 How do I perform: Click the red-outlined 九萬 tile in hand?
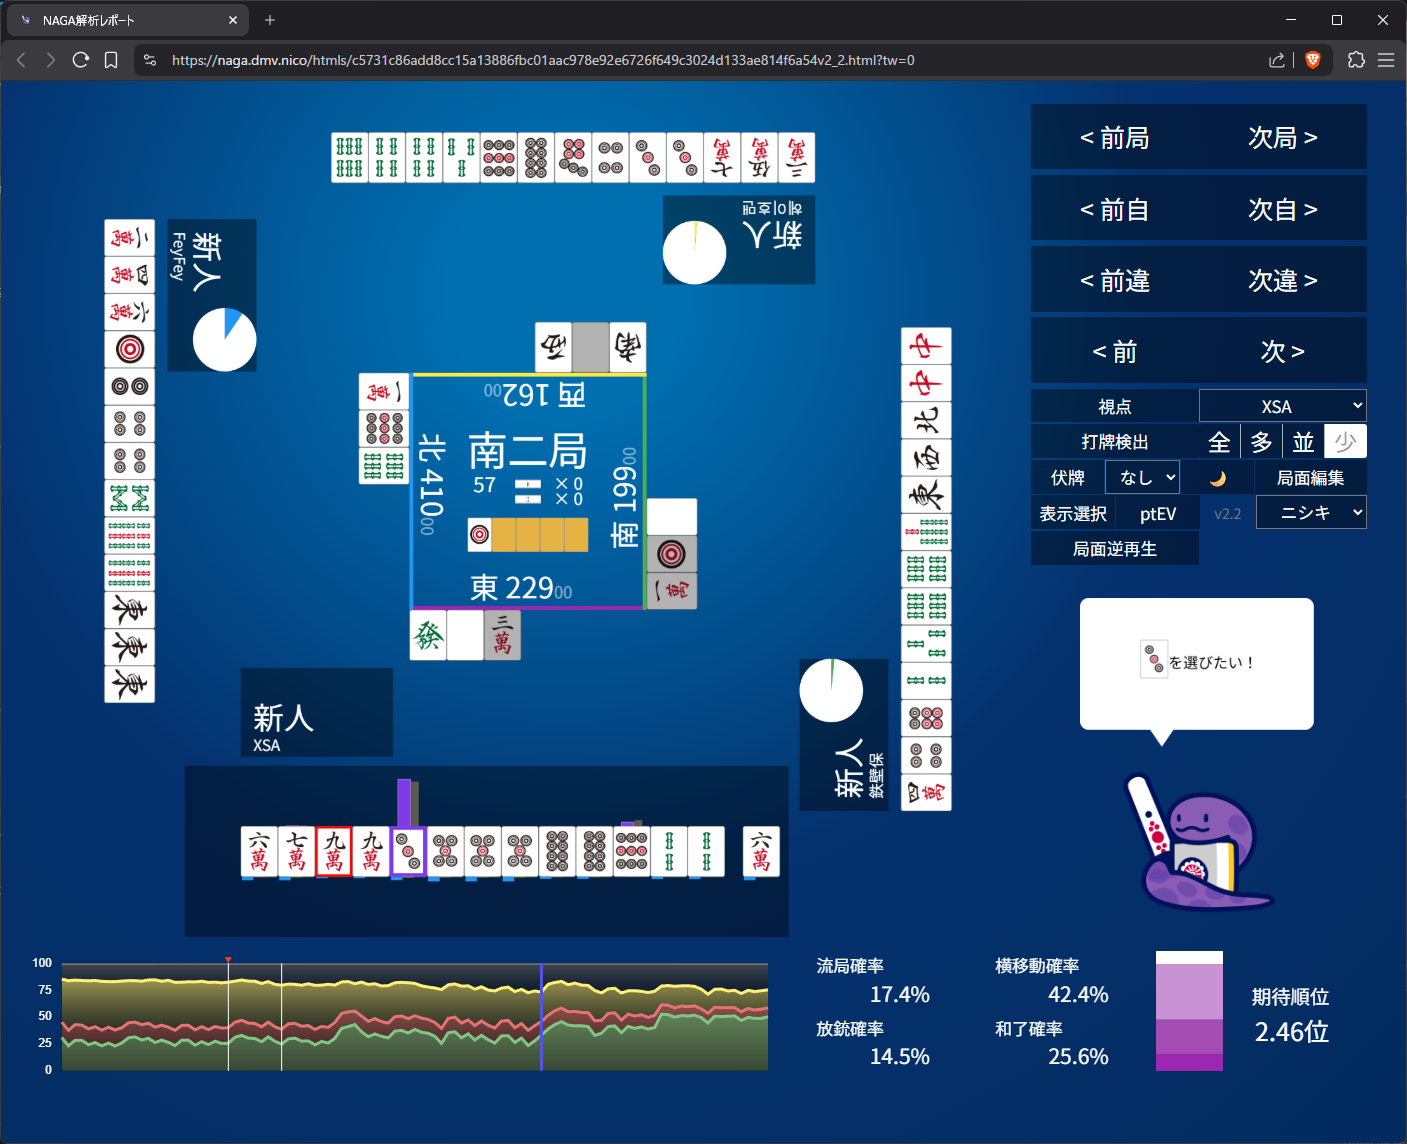[x=334, y=852]
